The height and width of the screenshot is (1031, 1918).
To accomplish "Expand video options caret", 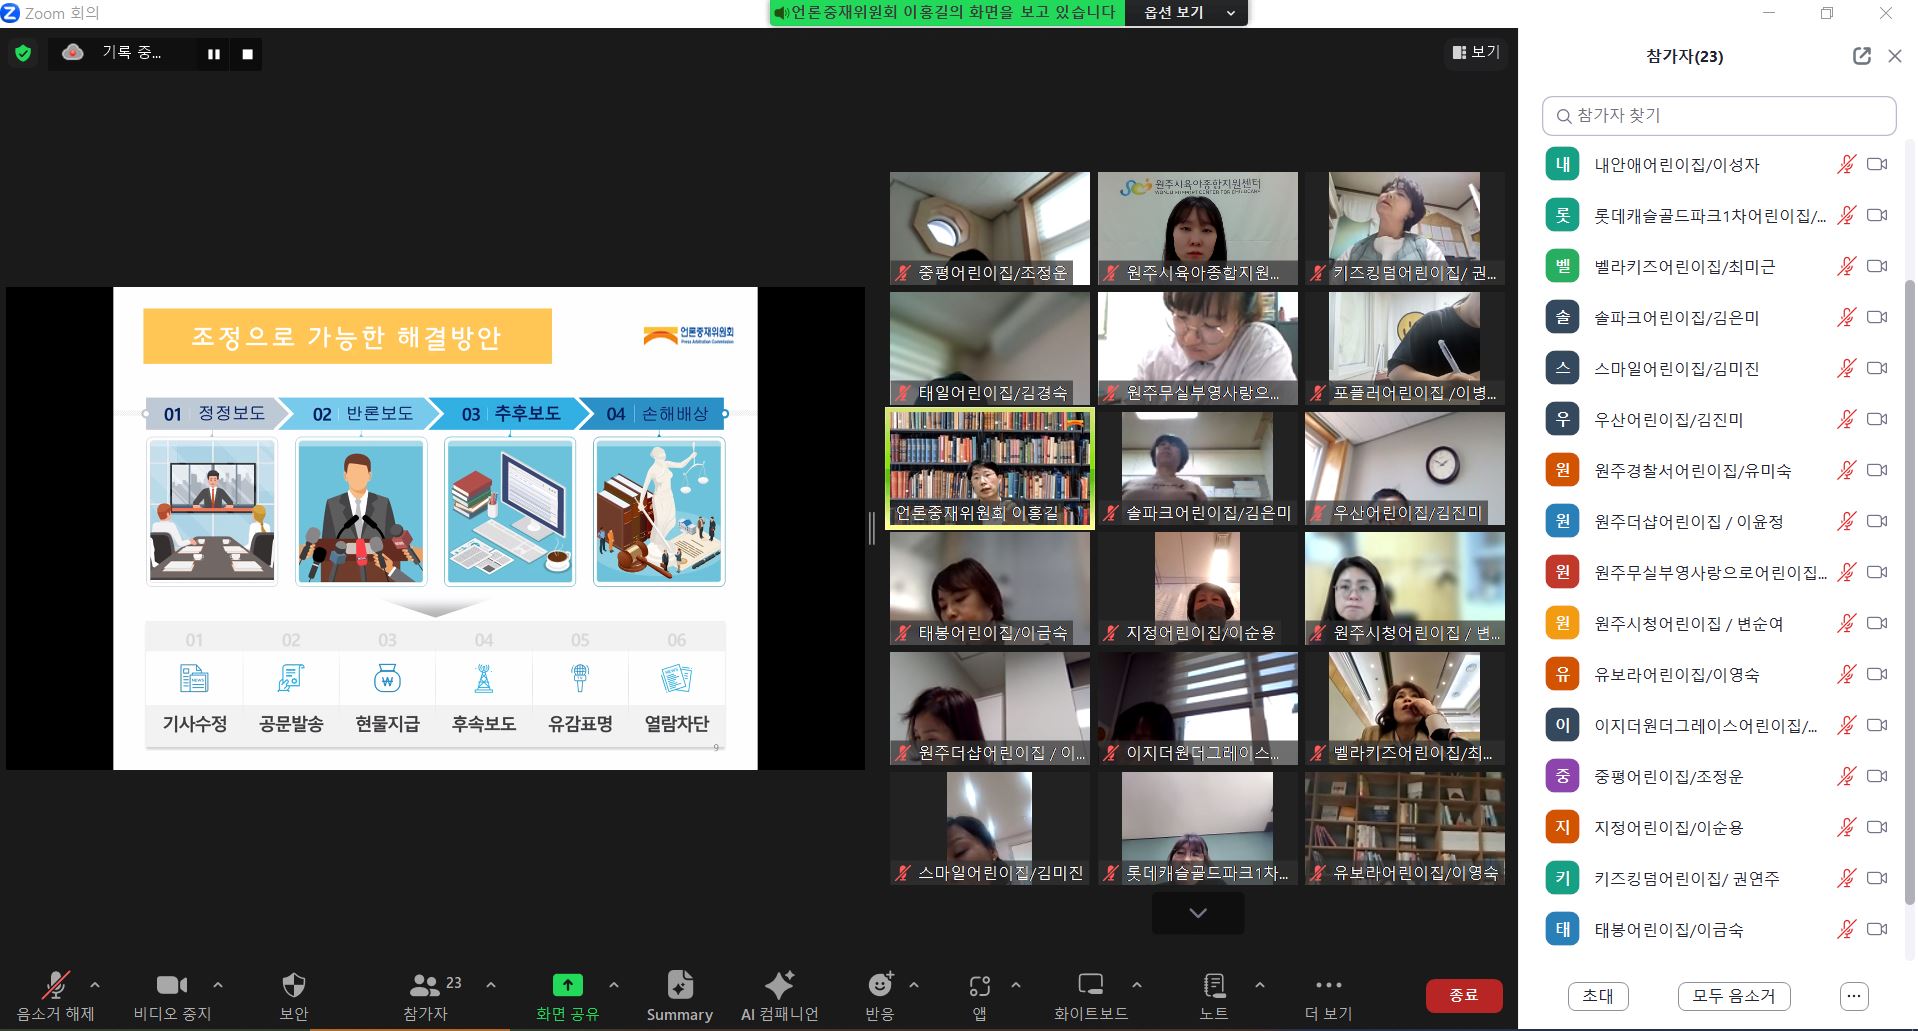I will tap(218, 985).
